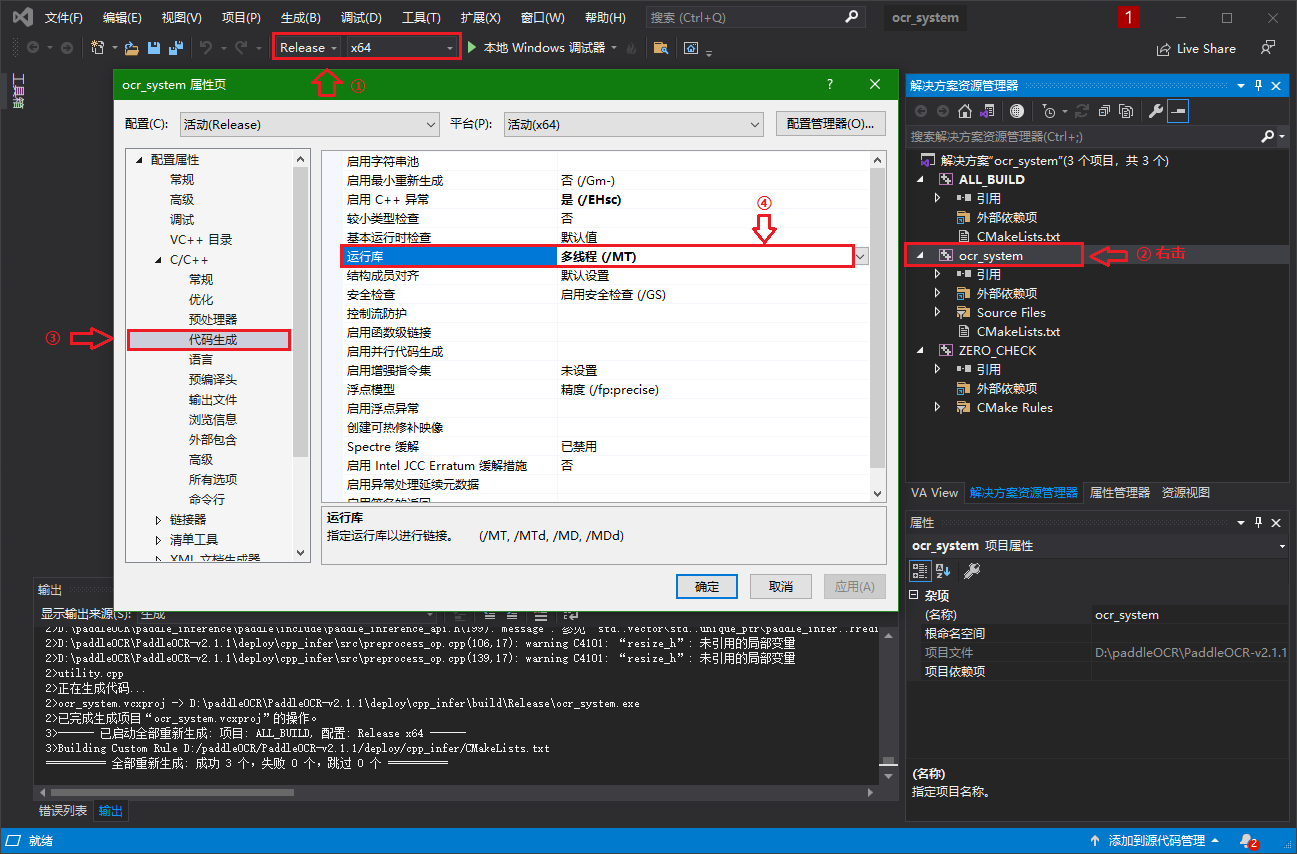
Task: Refresh the Solution Explorer view
Action: 1083,111
